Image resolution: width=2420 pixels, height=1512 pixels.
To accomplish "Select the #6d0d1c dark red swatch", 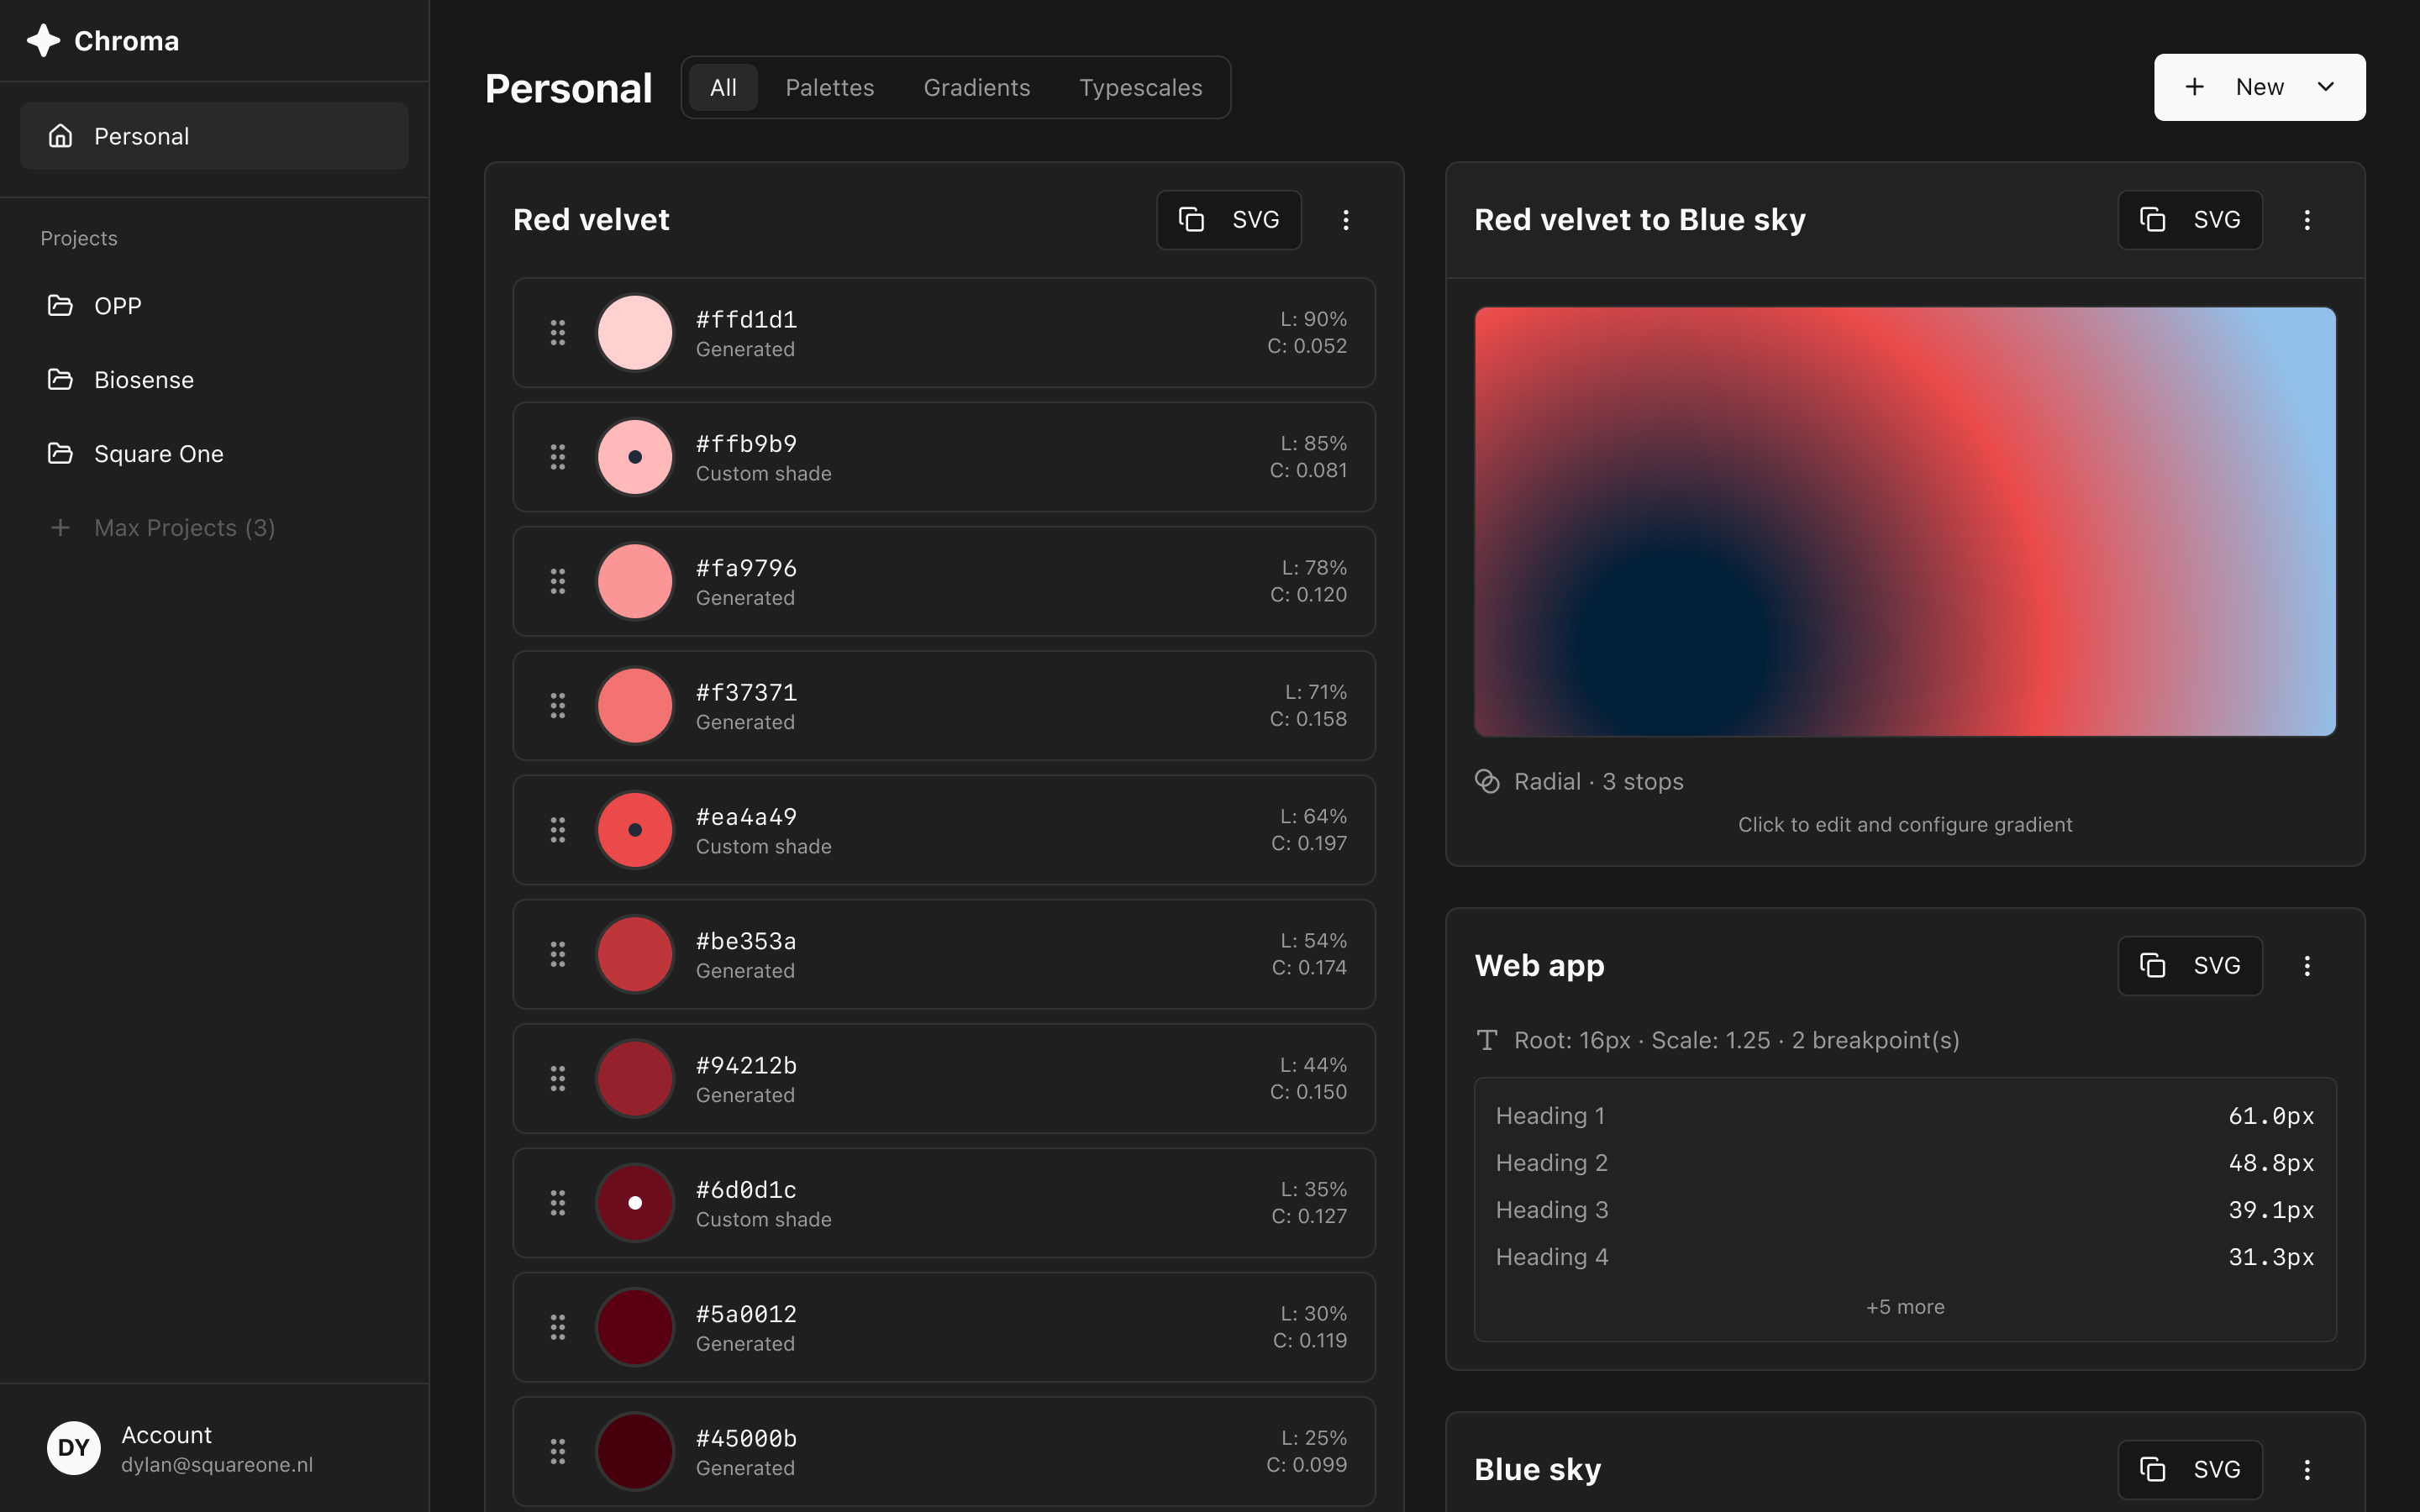I will click(x=635, y=1203).
